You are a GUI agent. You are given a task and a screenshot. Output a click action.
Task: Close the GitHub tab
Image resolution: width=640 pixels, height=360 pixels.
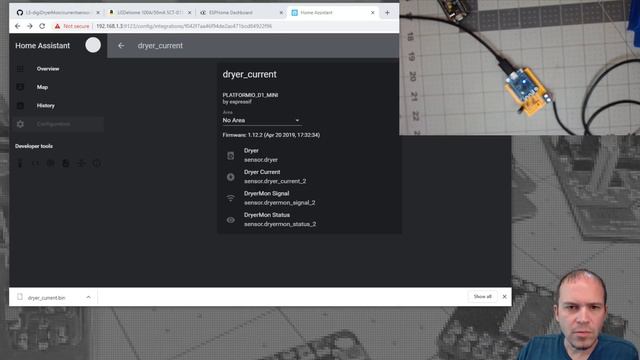[98, 13]
